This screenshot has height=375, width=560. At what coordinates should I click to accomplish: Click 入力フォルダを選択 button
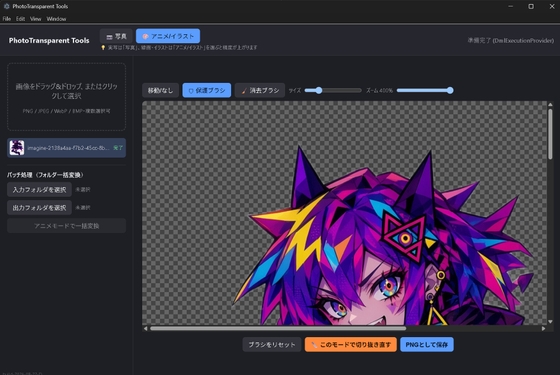(x=39, y=190)
